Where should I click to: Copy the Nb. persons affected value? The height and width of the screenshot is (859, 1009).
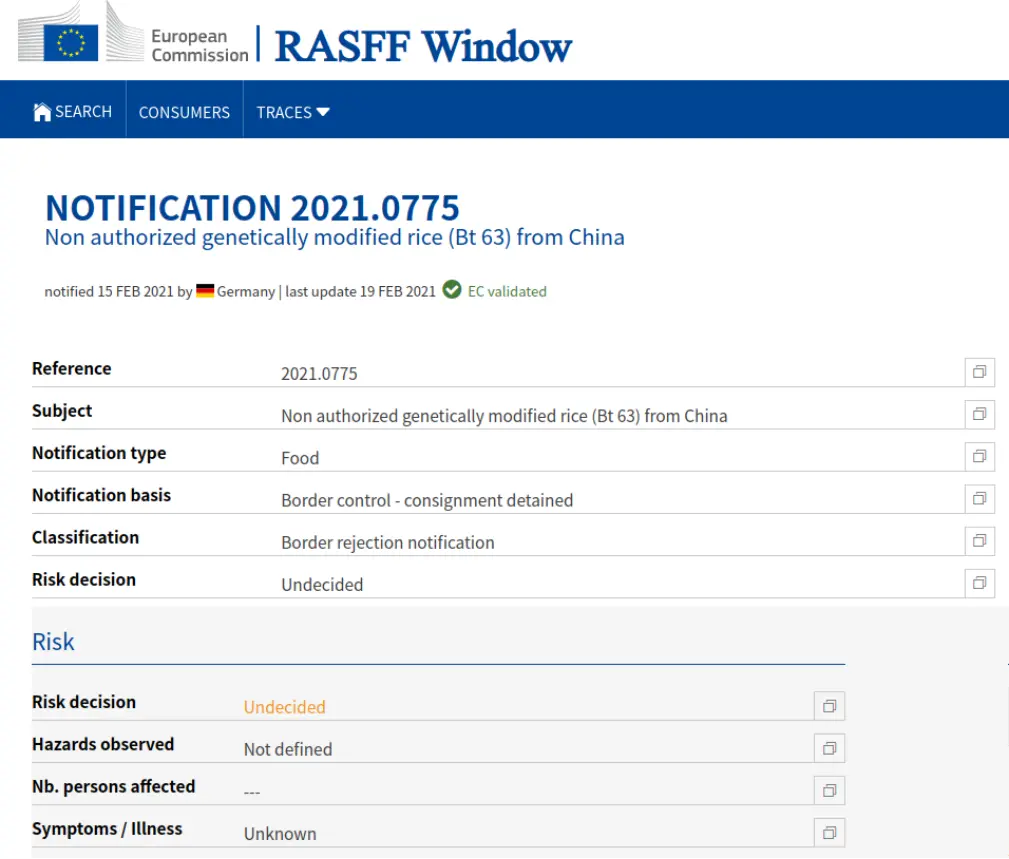829,790
